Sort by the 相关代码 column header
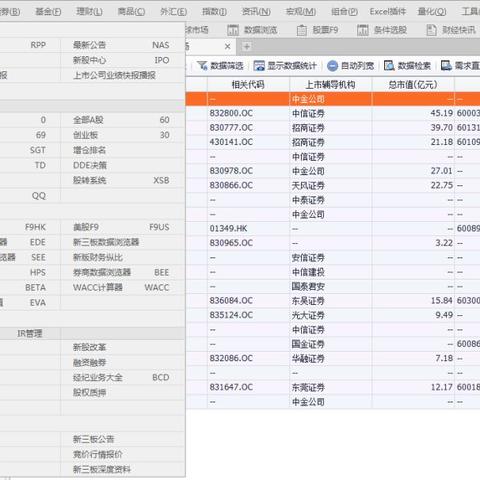 coord(248,85)
